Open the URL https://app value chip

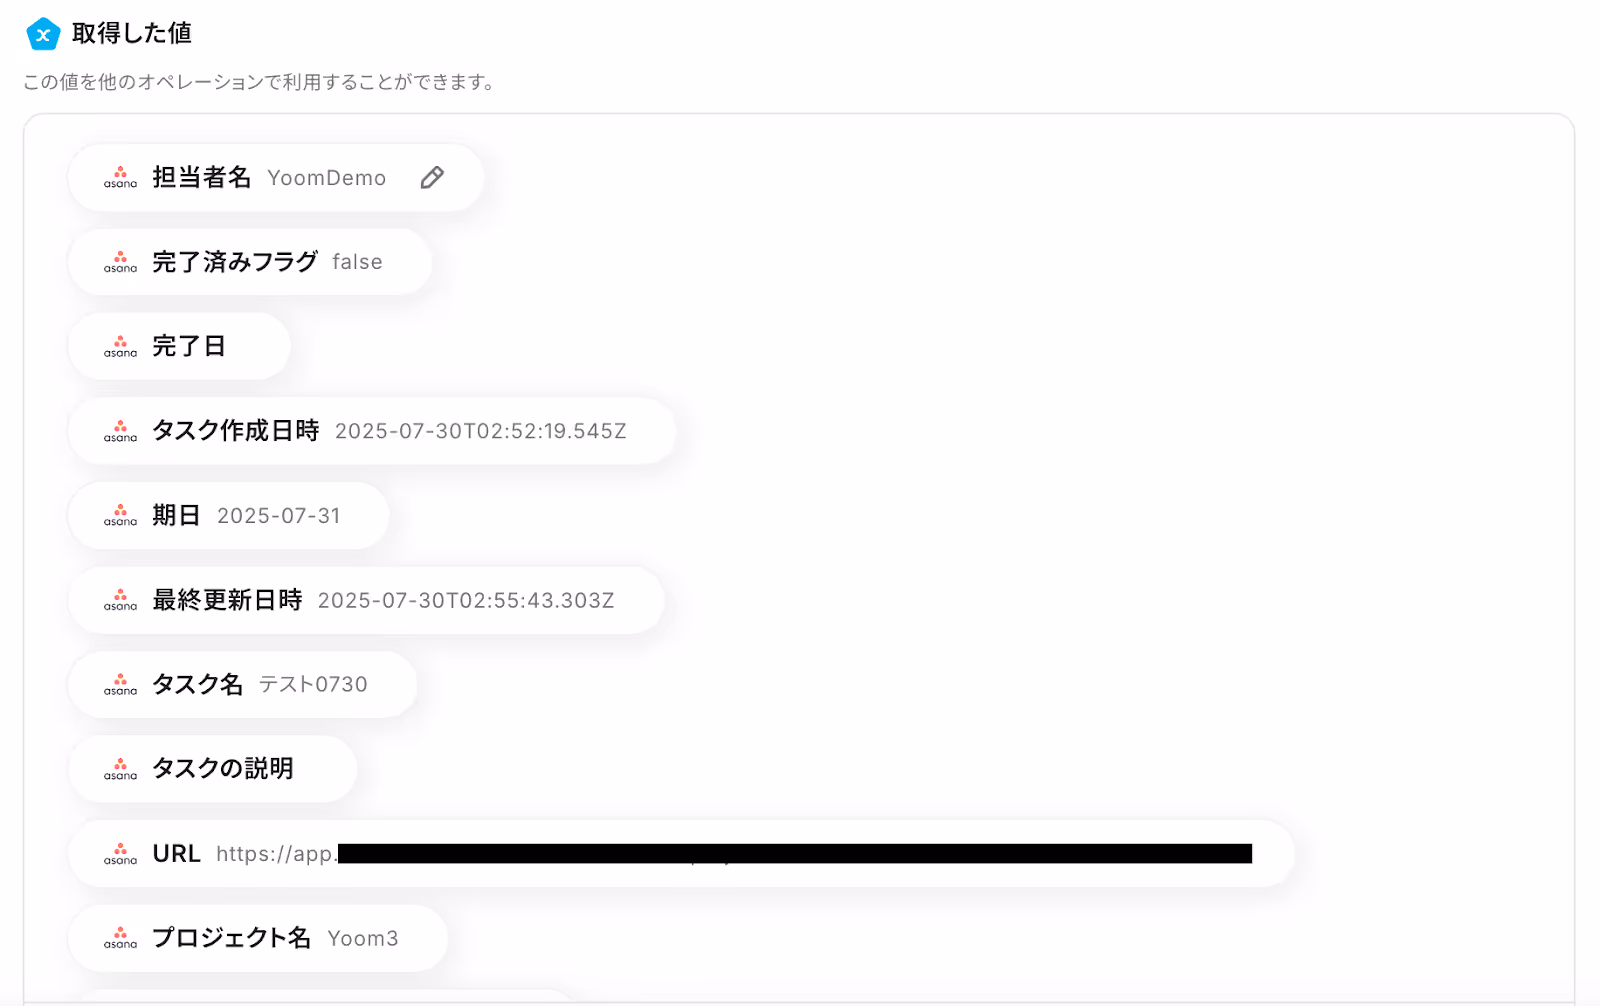tap(681, 854)
